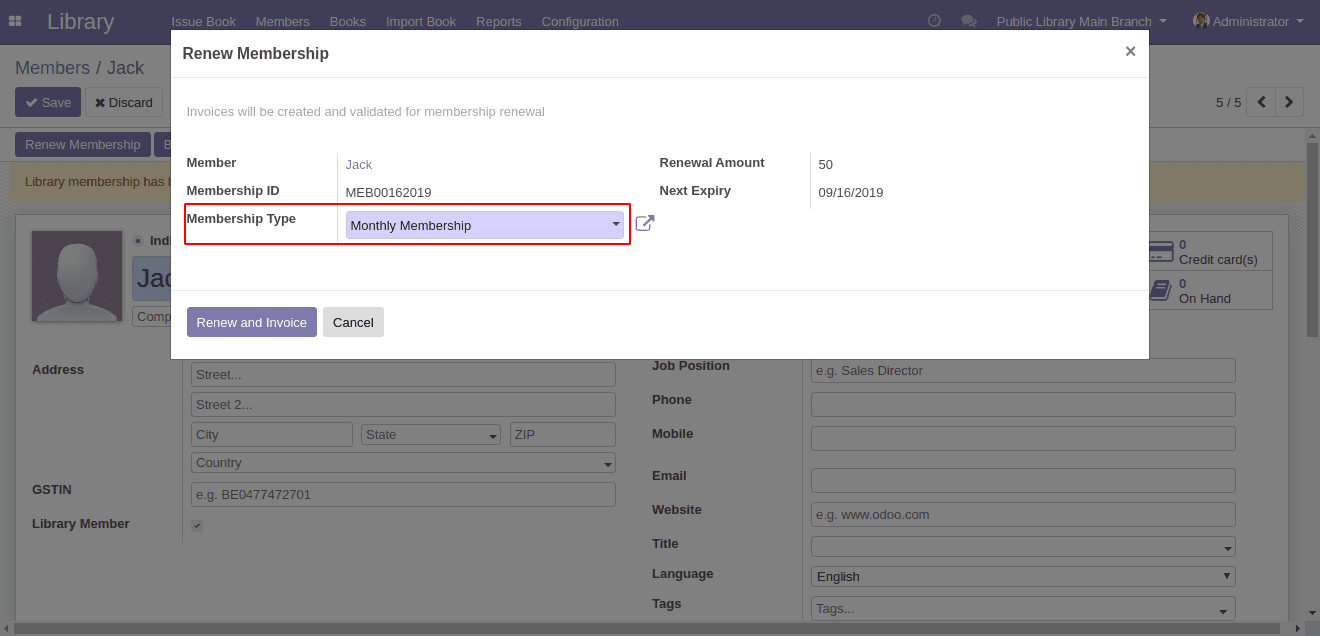
Task: Click Renew and Invoice button
Action: (251, 322)
